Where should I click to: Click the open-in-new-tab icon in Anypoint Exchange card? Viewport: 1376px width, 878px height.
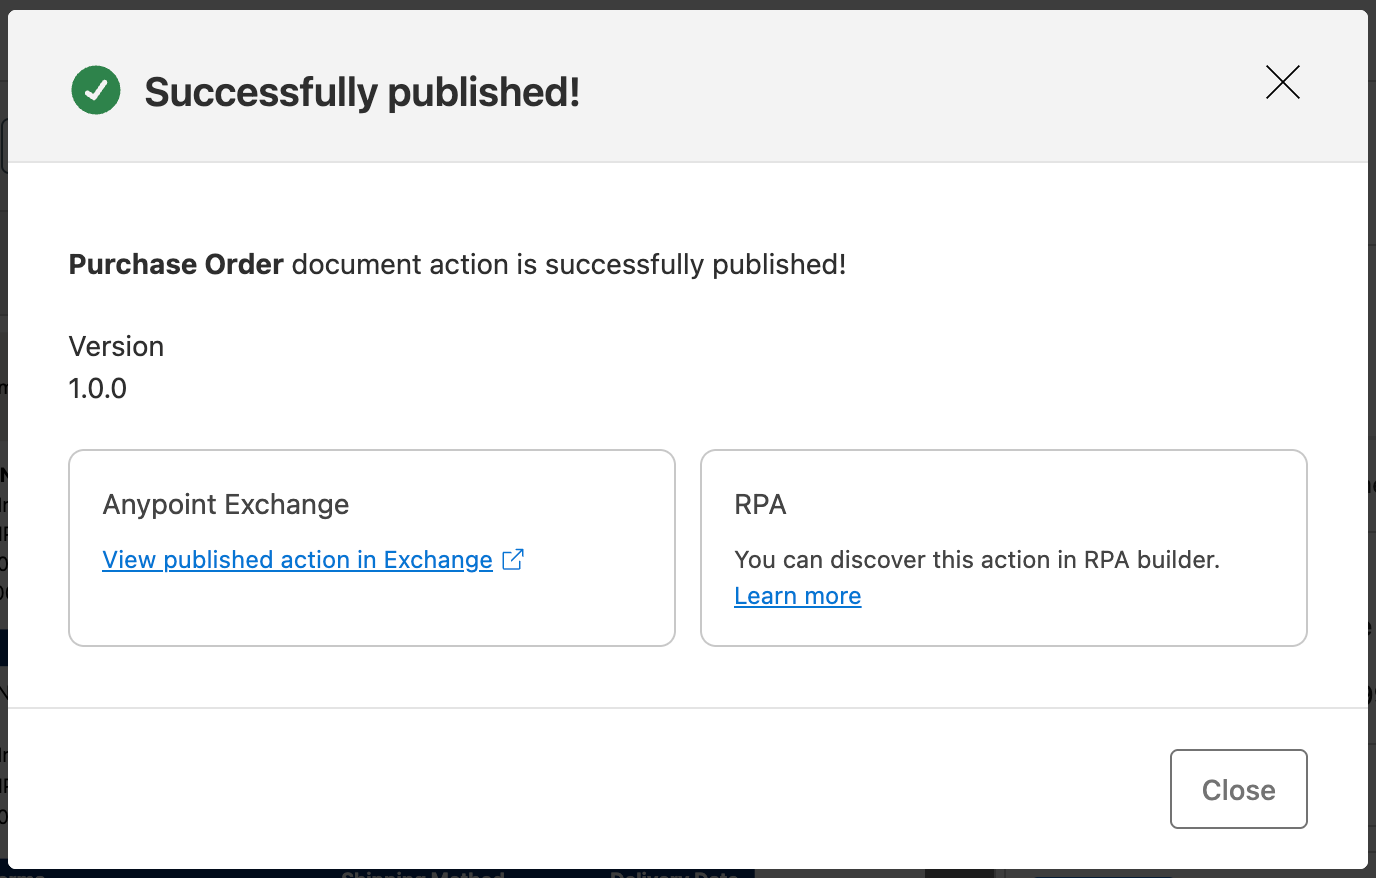point(512,560)
